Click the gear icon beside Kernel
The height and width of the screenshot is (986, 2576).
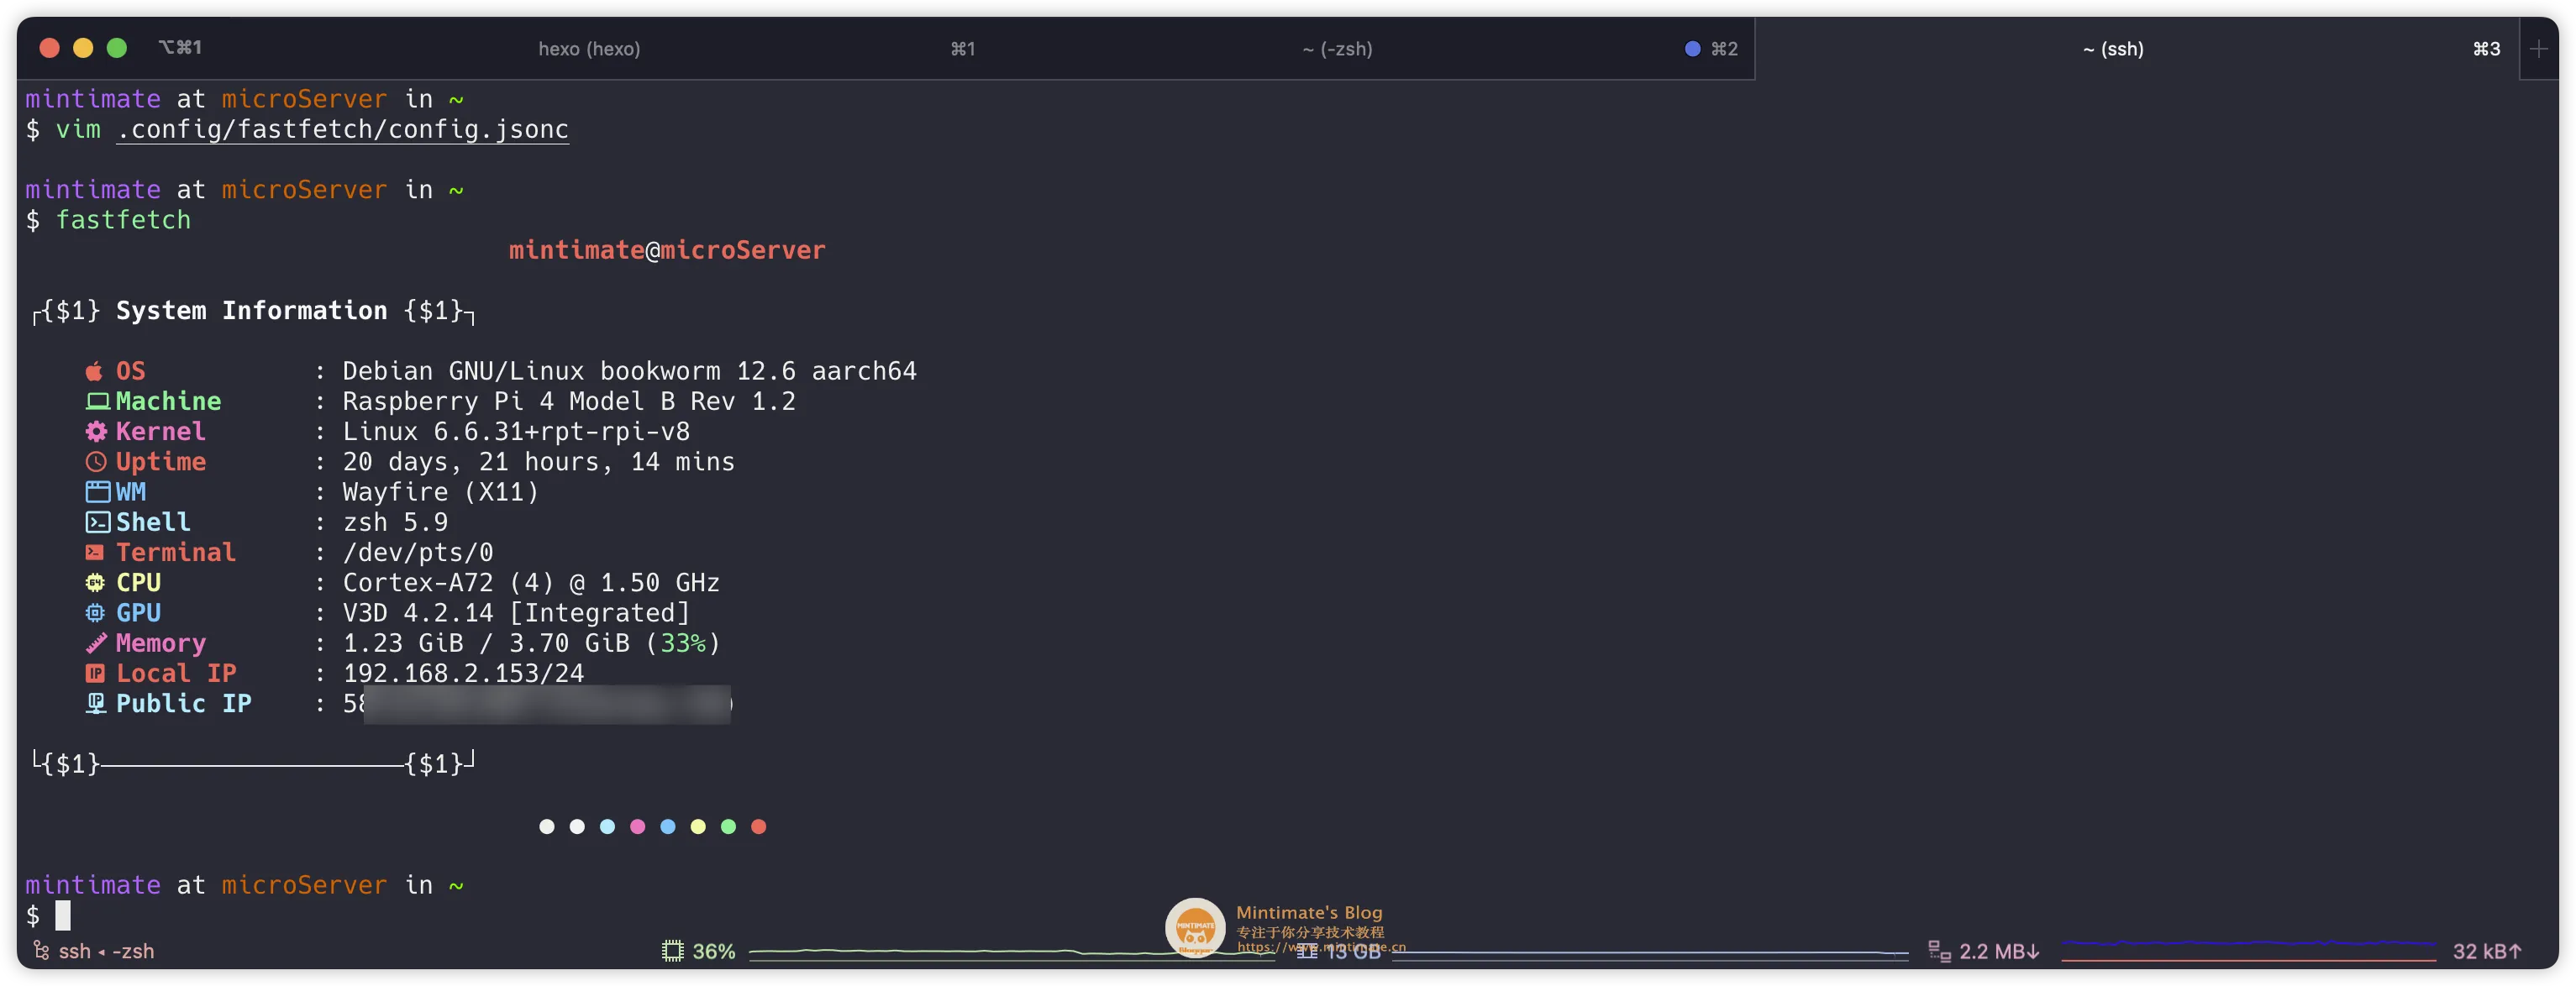(x=95, y=431)
